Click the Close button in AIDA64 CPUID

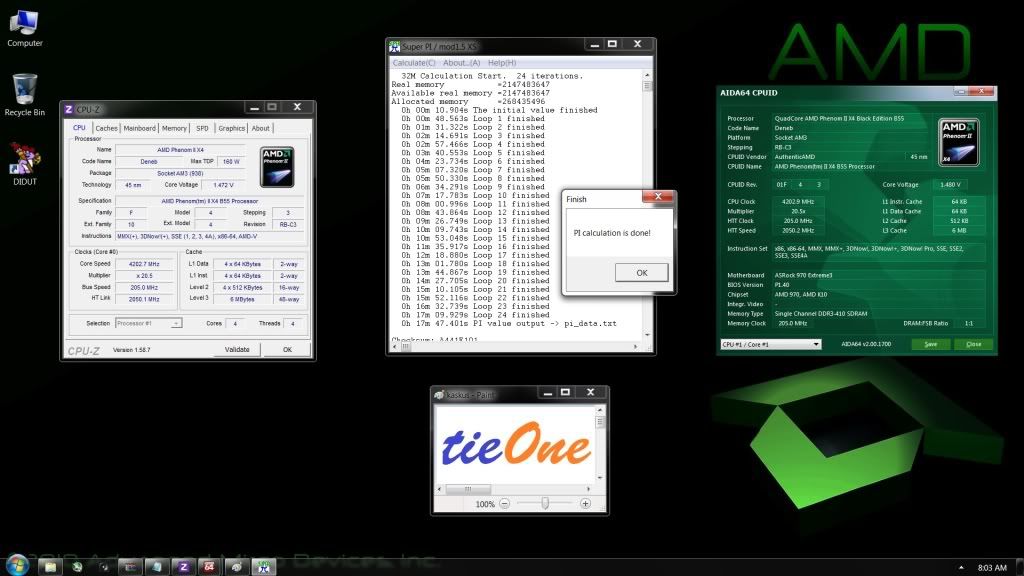[974, 344]
